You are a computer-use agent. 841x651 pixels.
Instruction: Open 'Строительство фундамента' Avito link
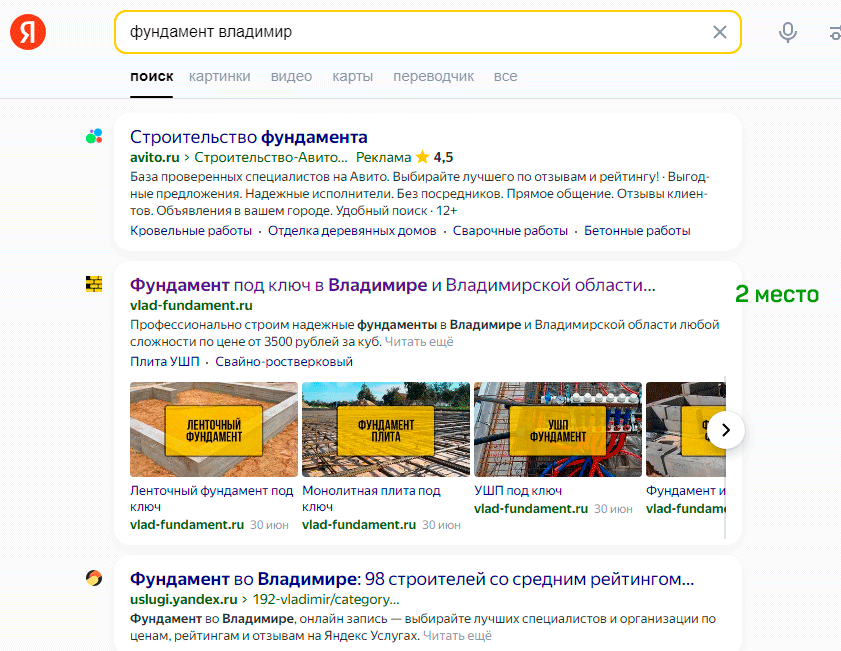coord(249,137)
